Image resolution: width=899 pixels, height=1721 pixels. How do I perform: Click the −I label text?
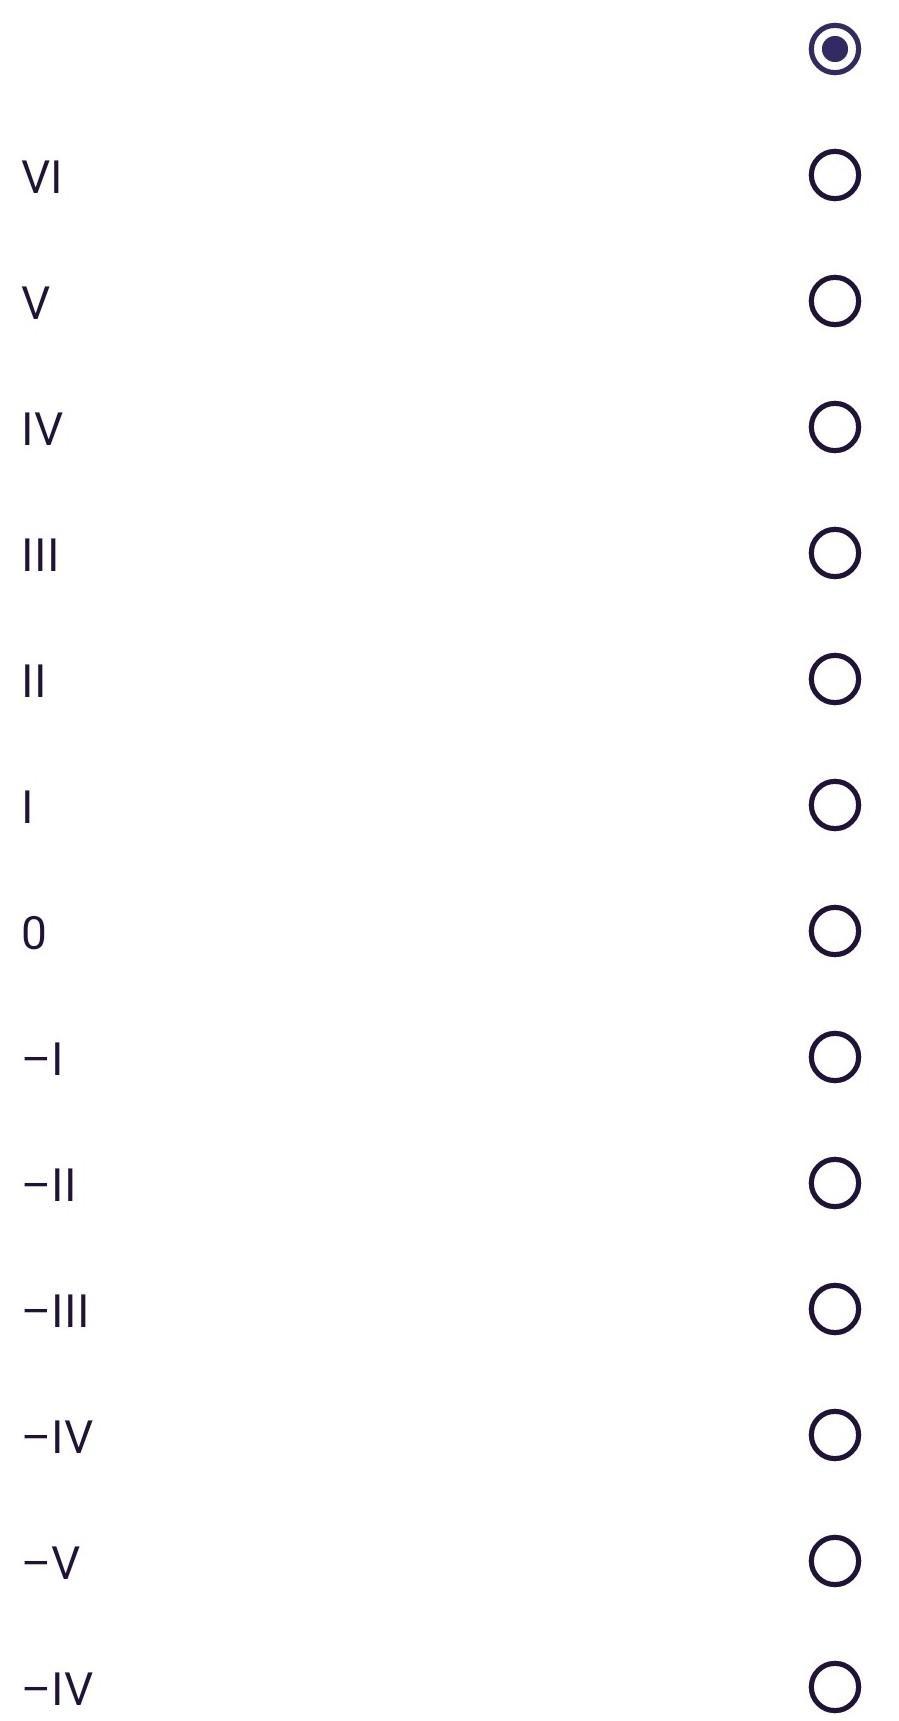(42, 1060)
